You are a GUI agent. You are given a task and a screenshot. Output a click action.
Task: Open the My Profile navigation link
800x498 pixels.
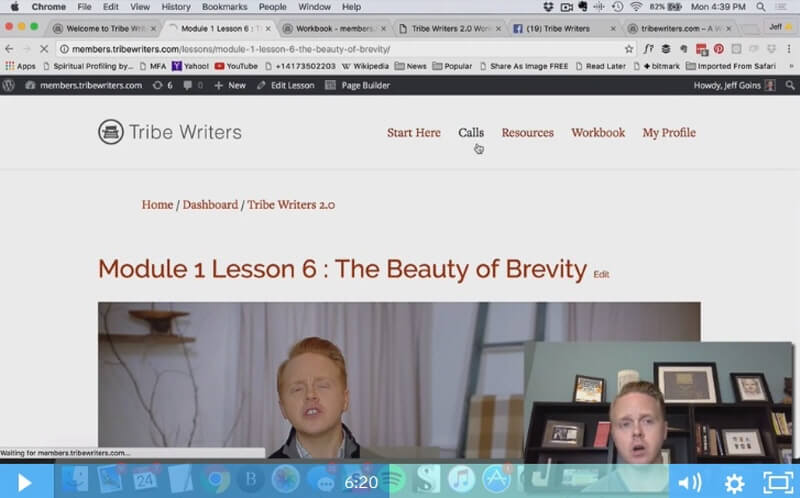(x=669, y=133)
